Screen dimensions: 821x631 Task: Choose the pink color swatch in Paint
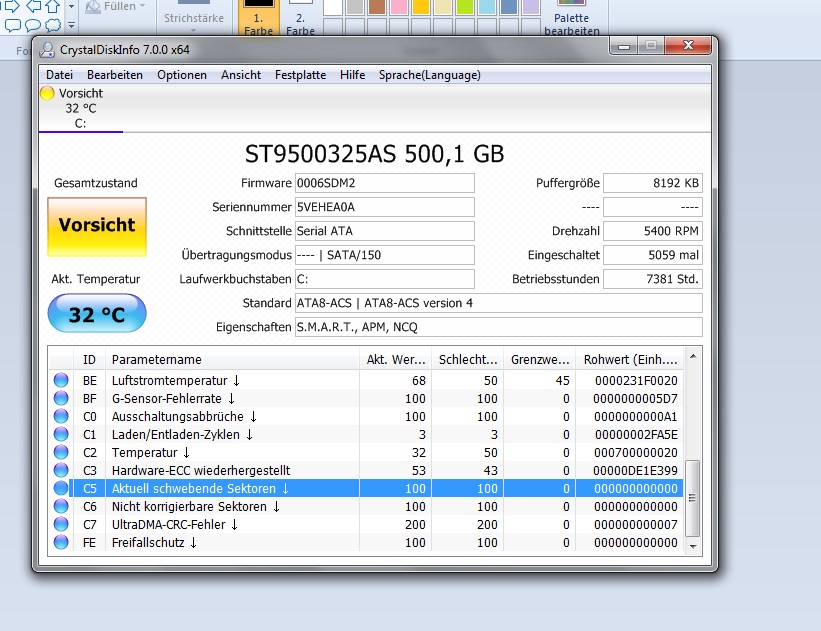click(x=399, y=7)
